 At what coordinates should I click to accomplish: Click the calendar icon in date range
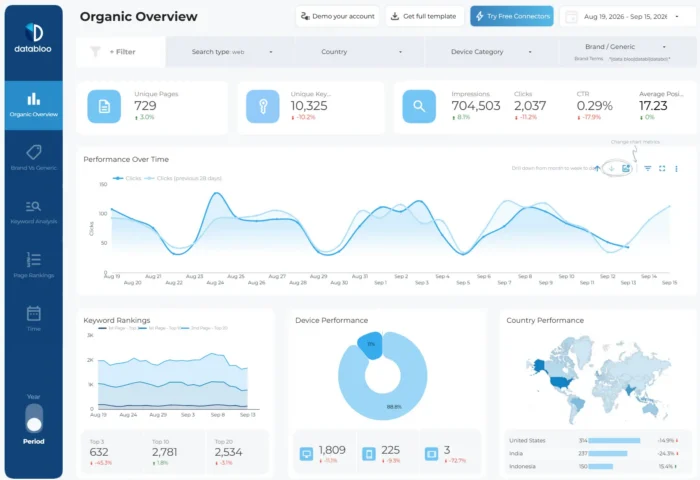pos(571,17)
